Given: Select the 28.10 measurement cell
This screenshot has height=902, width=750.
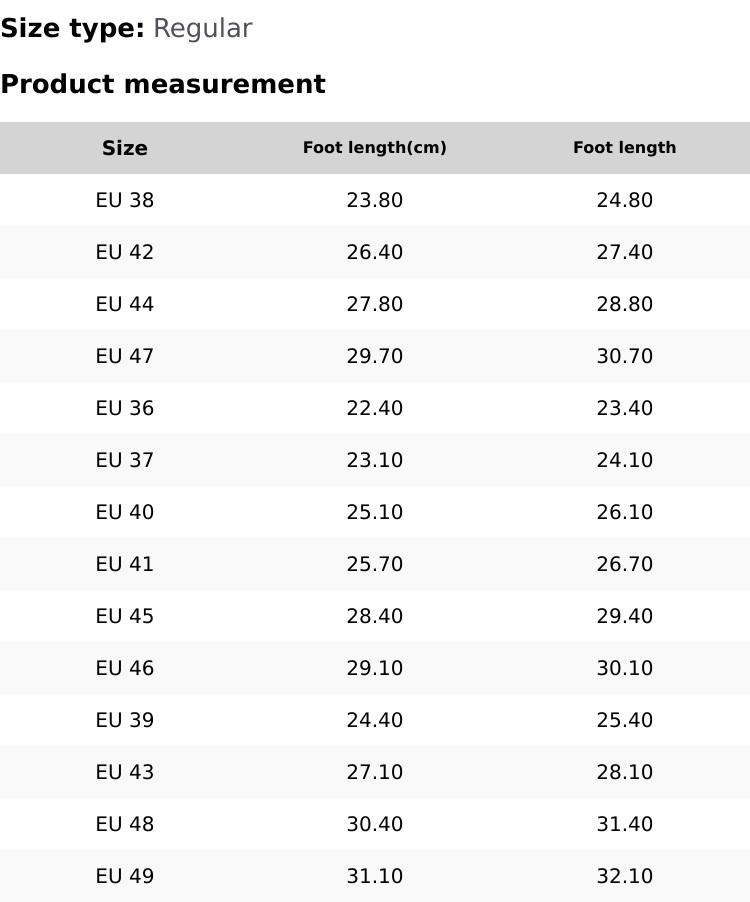Looking at the screenshot, I should tap(625, 772).
